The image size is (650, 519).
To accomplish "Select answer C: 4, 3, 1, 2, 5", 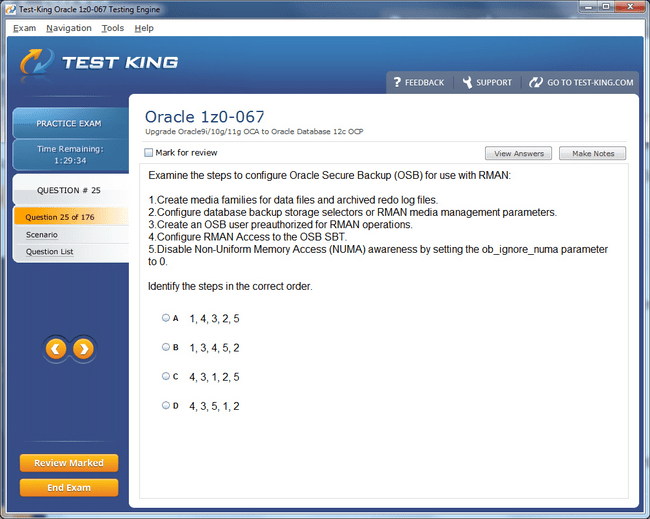I will coord(166,376).
